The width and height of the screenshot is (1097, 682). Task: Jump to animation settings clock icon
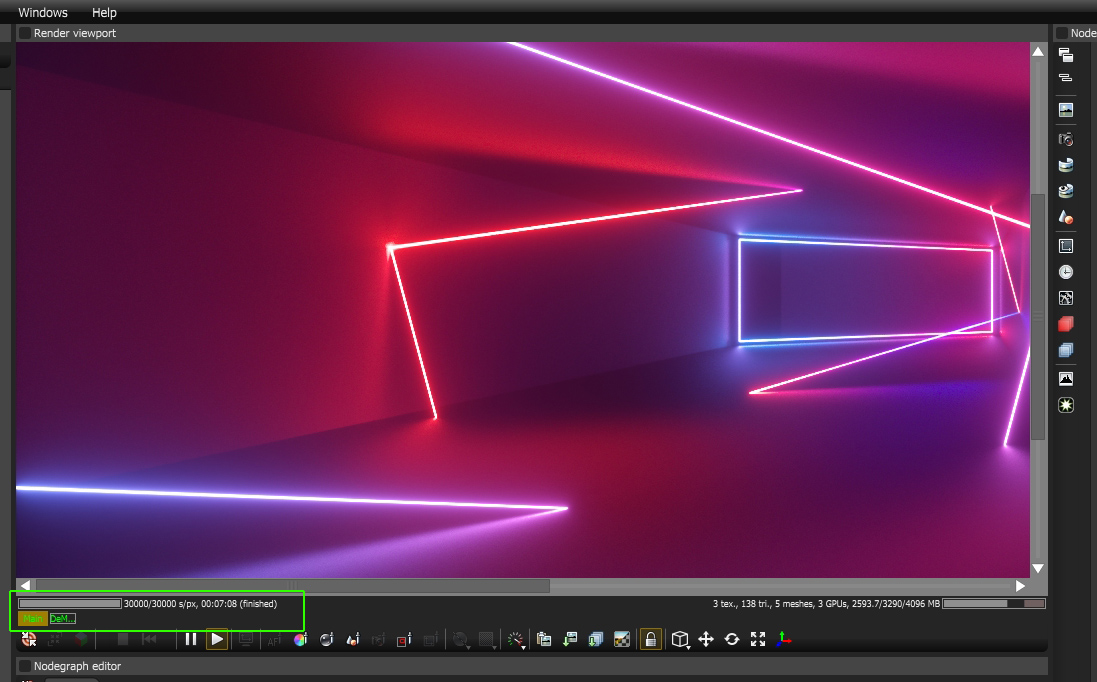[1066, 272]
